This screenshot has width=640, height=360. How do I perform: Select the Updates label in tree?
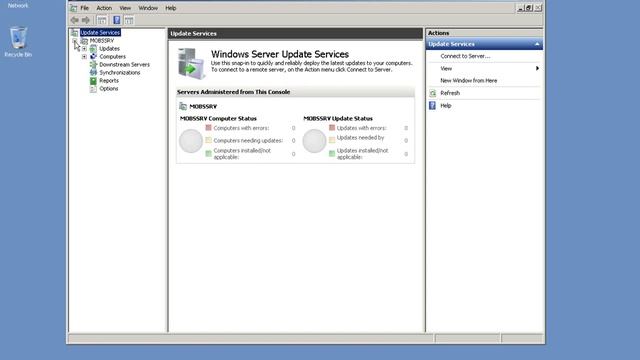pos(109,49)
